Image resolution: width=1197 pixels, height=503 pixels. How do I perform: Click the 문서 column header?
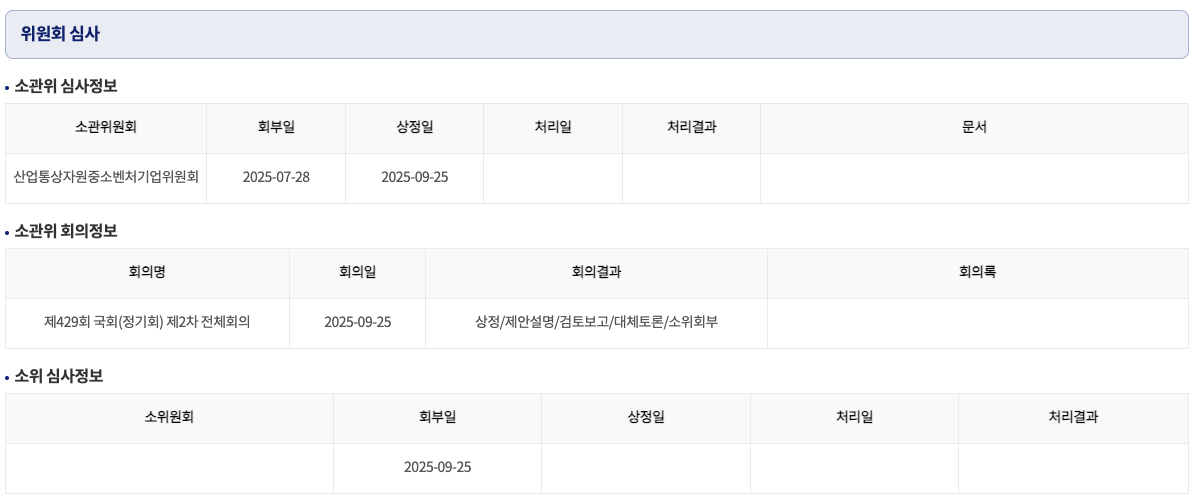click(975, 128)
